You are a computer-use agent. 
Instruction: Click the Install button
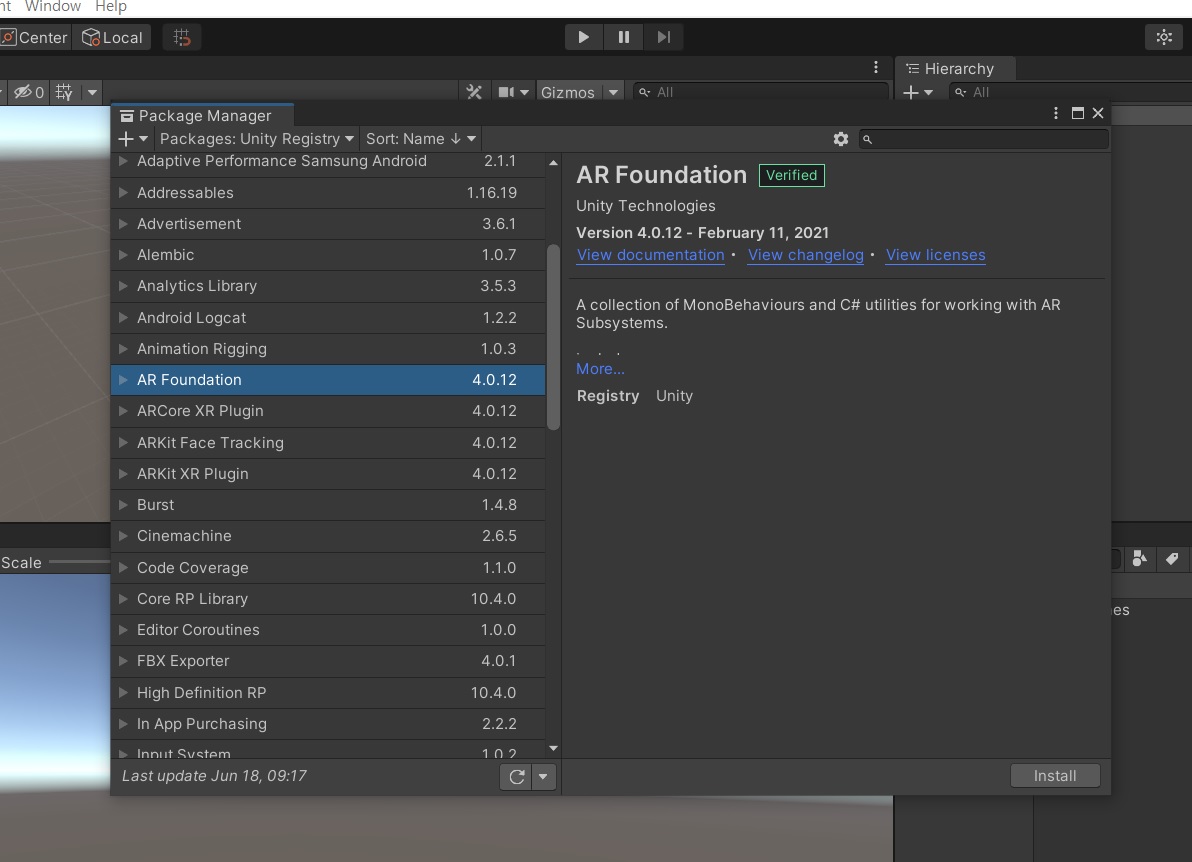[x=1055, y=775]
